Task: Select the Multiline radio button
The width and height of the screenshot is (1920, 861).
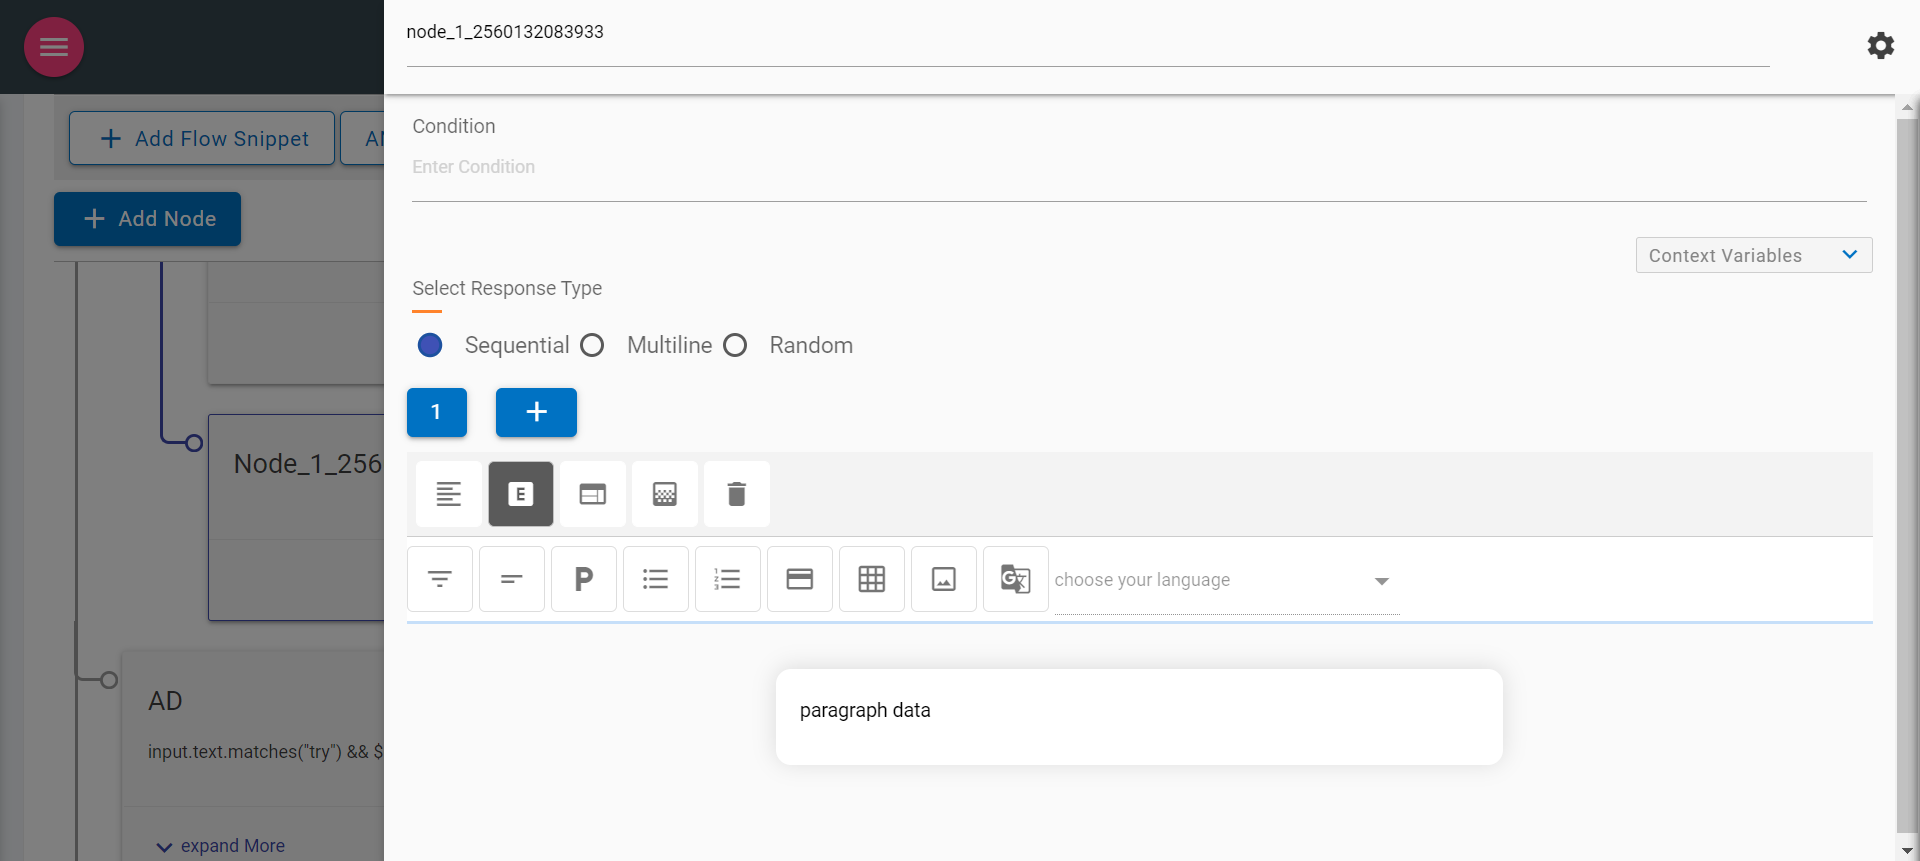Action: [592, 345]
